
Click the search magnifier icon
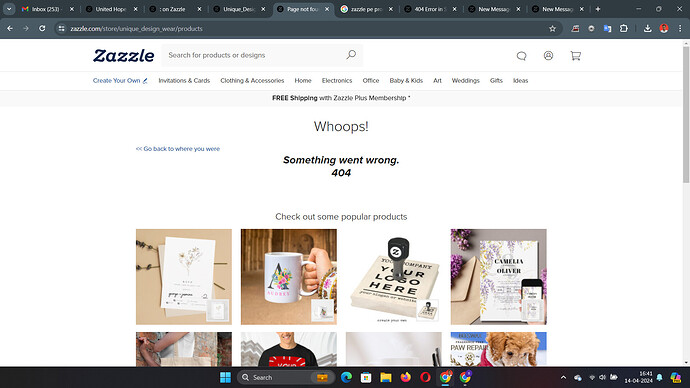(351, 55)
